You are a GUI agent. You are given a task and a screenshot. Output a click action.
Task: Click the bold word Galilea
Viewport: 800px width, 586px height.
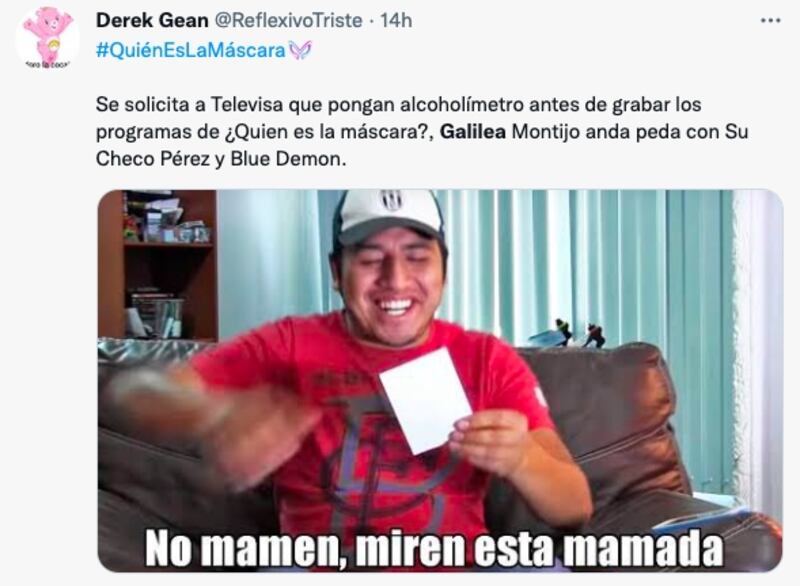[472, 132]
